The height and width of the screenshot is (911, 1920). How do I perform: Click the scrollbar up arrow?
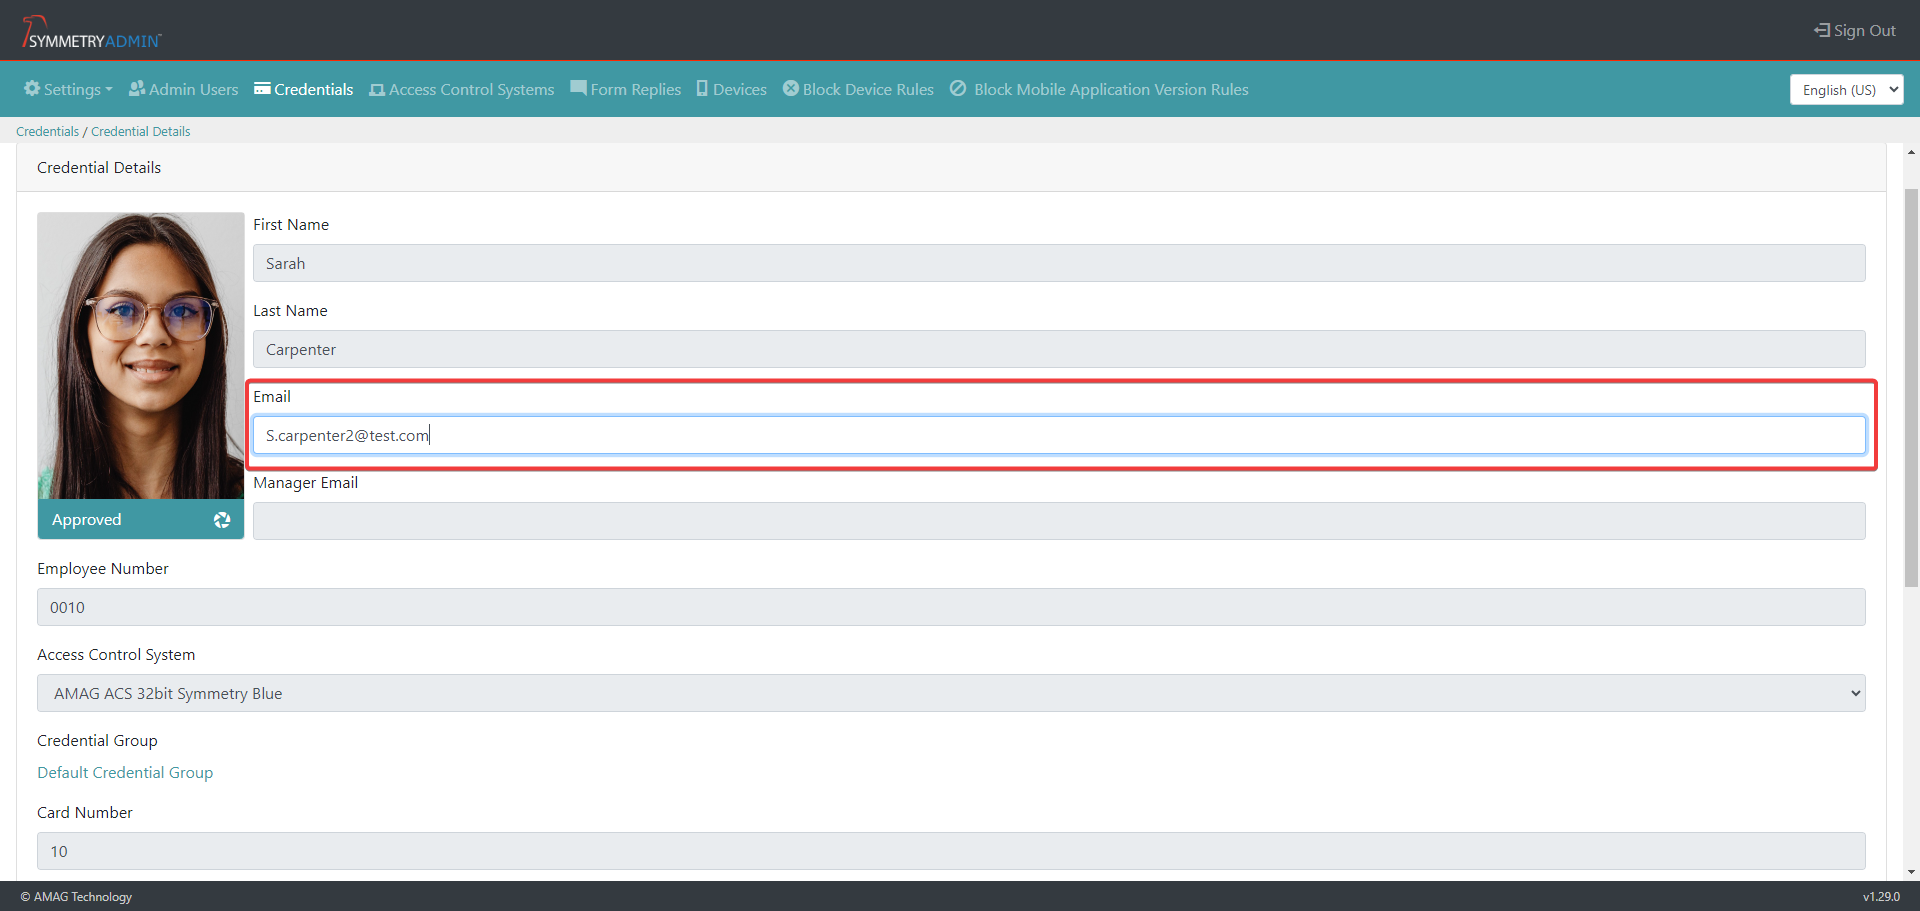[x=1911, y=152]
